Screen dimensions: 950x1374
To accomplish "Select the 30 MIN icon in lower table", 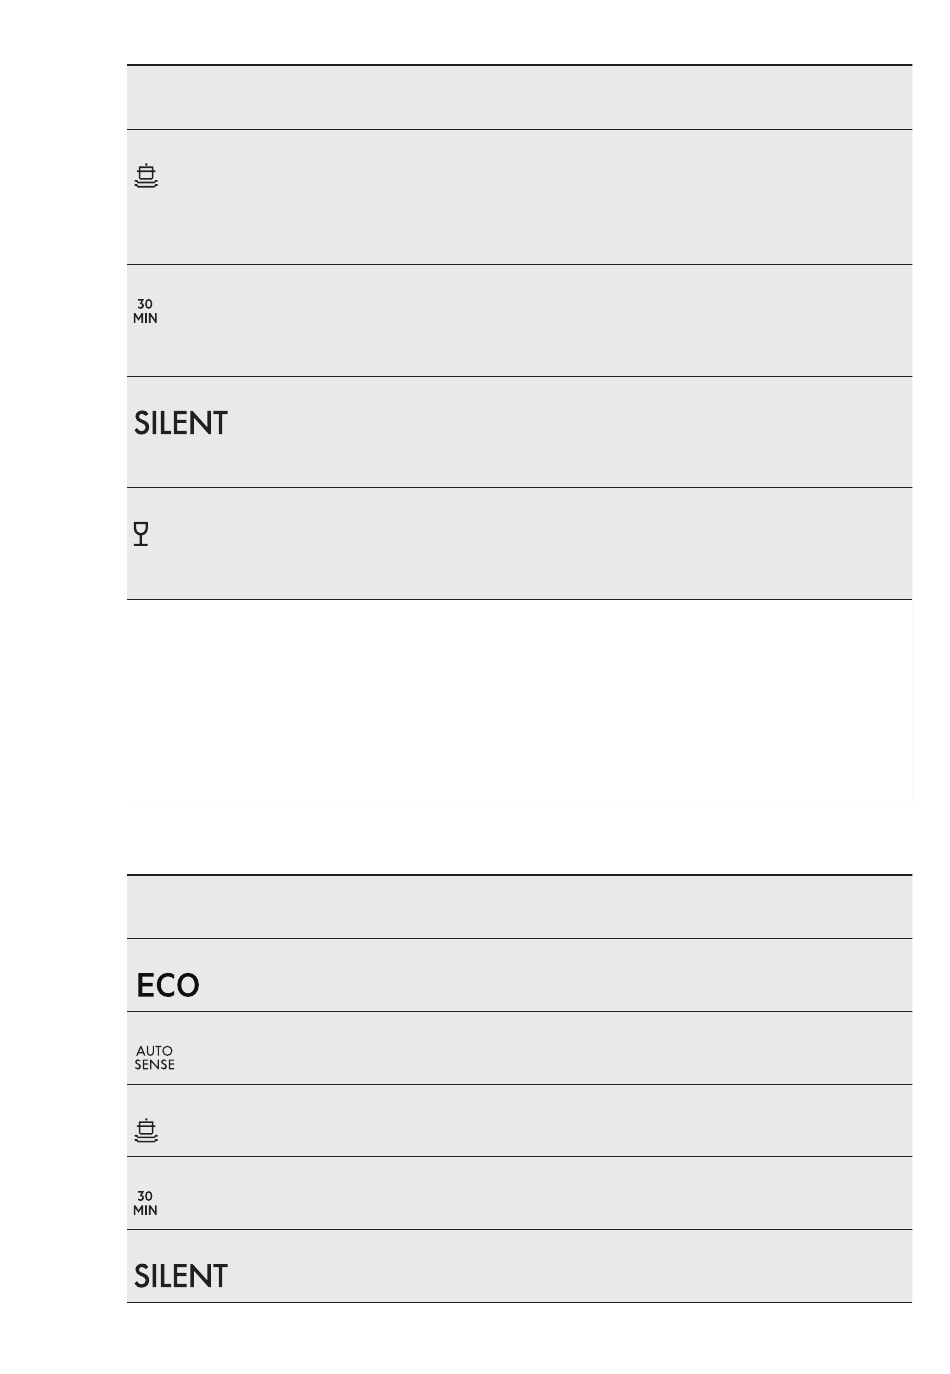I will coord(145,1203).
